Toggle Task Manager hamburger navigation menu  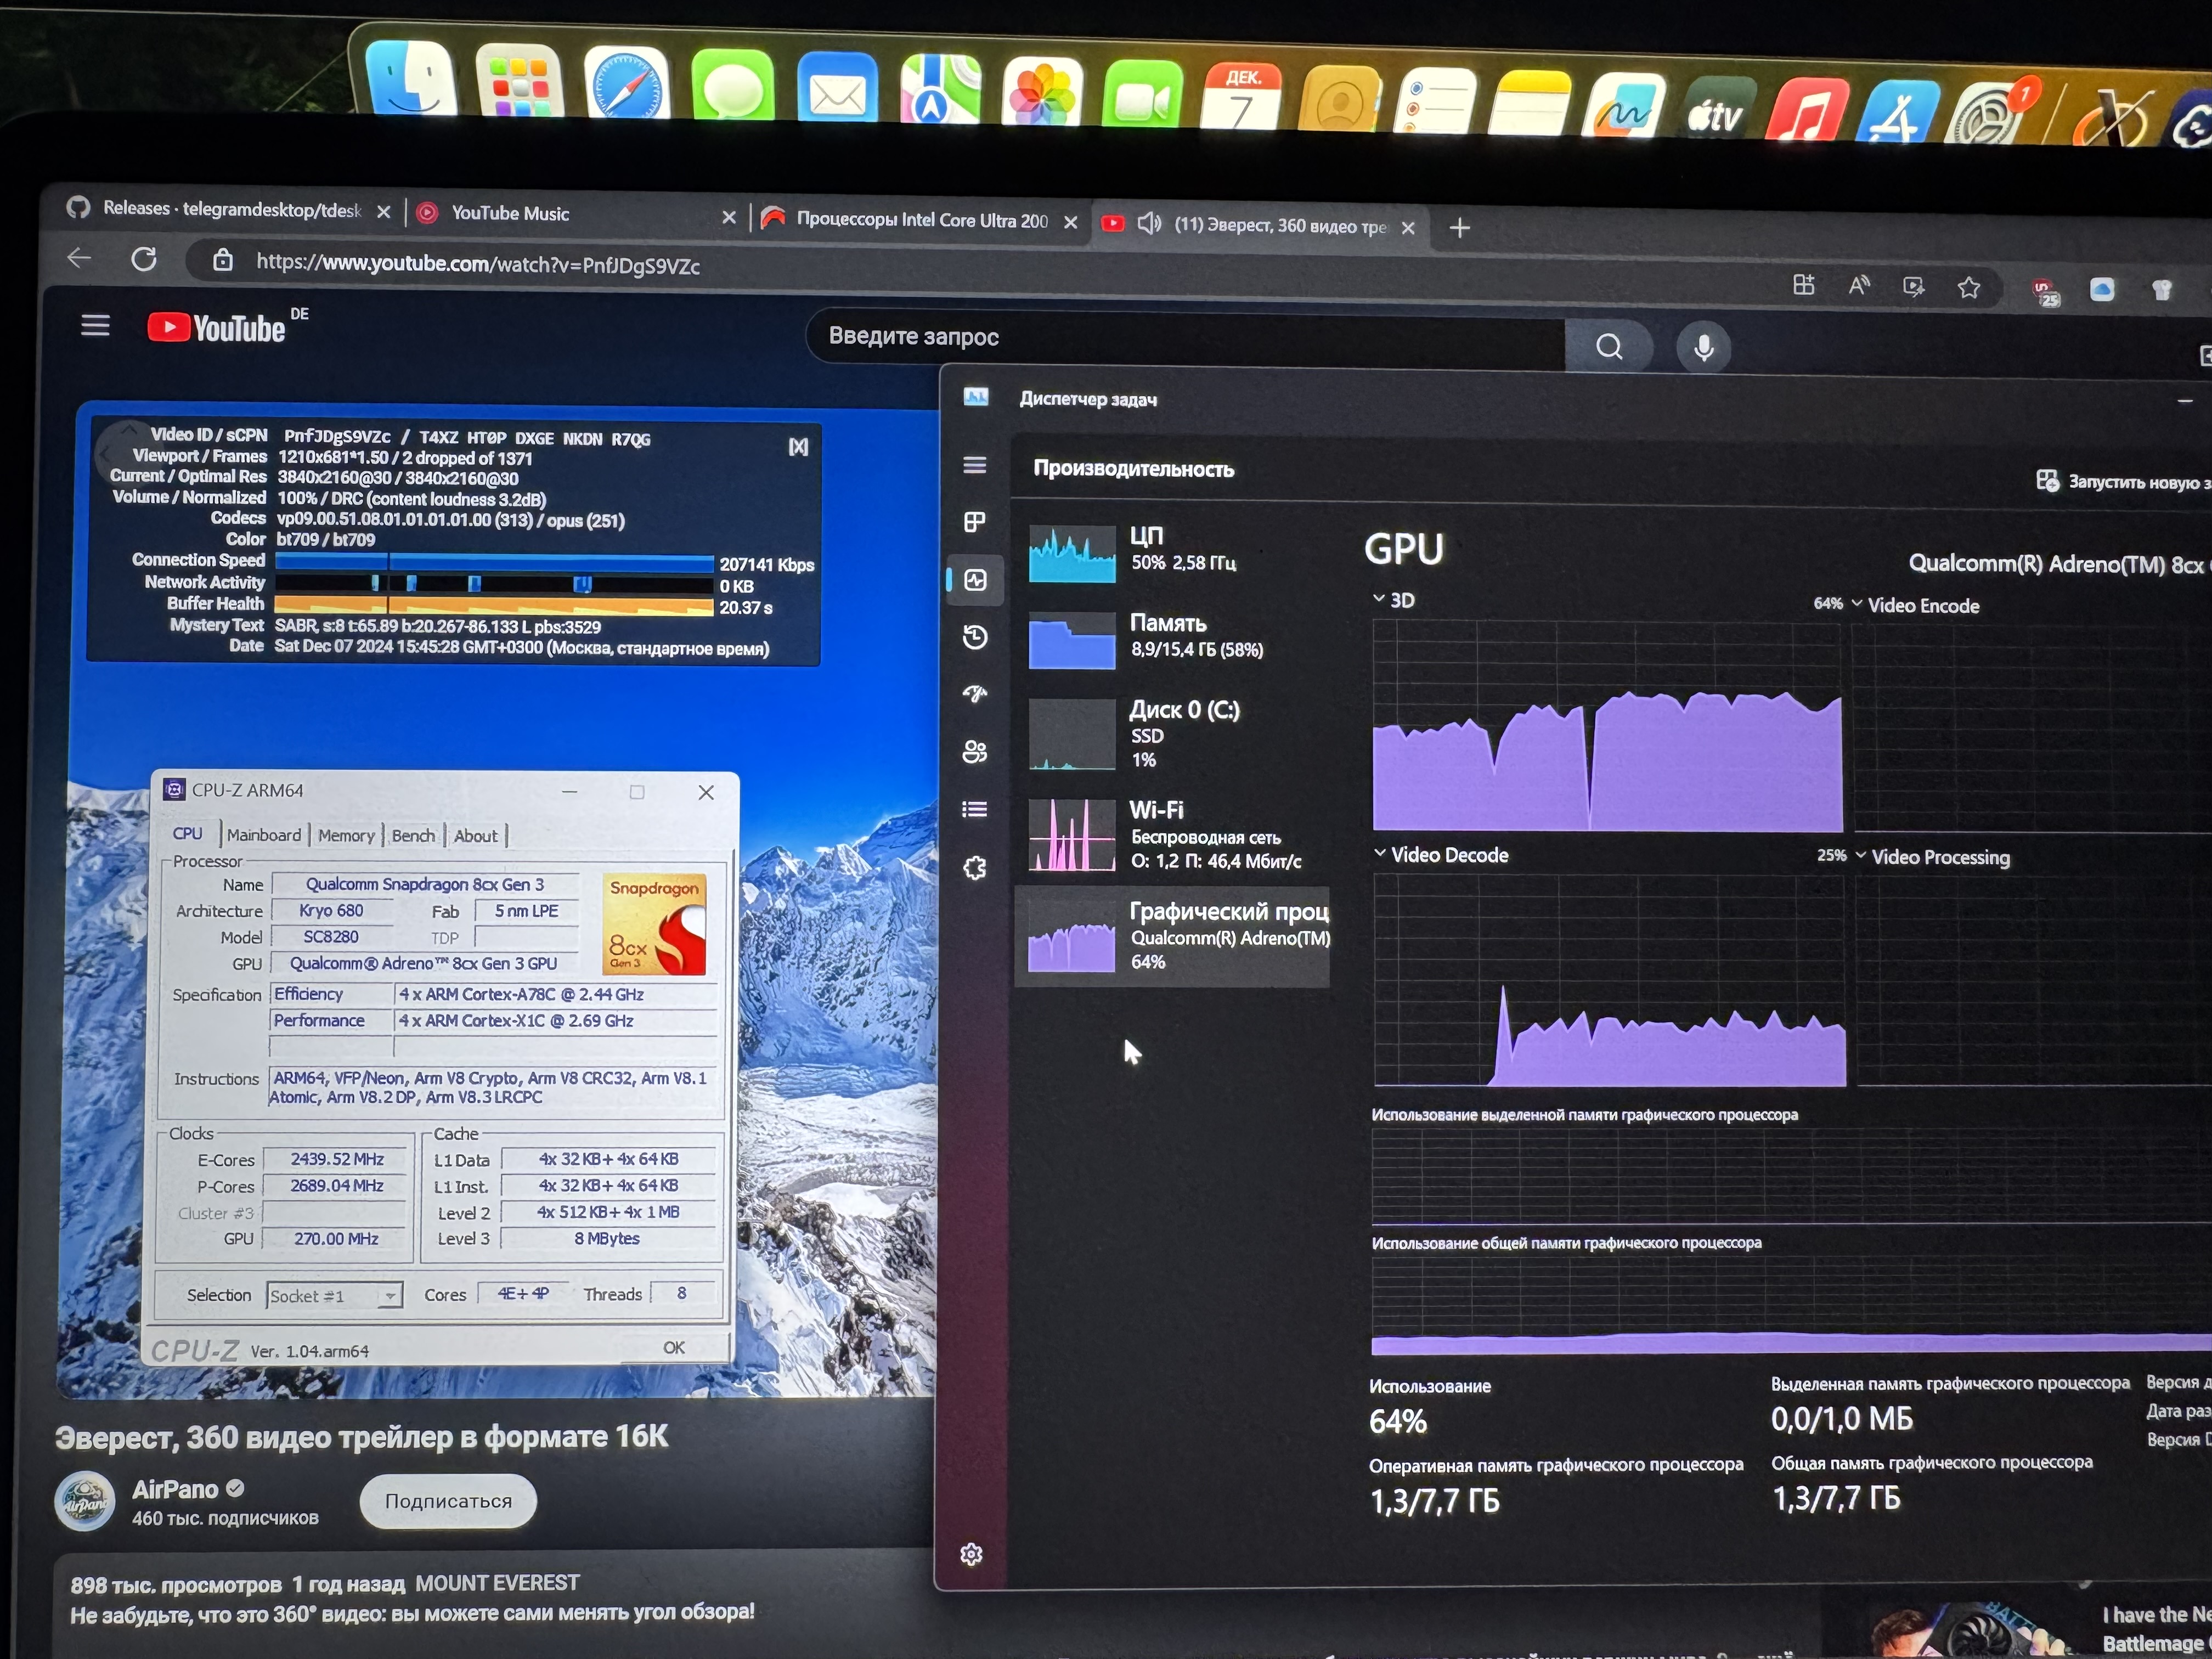pyautogui.click(x=975, y=465)
